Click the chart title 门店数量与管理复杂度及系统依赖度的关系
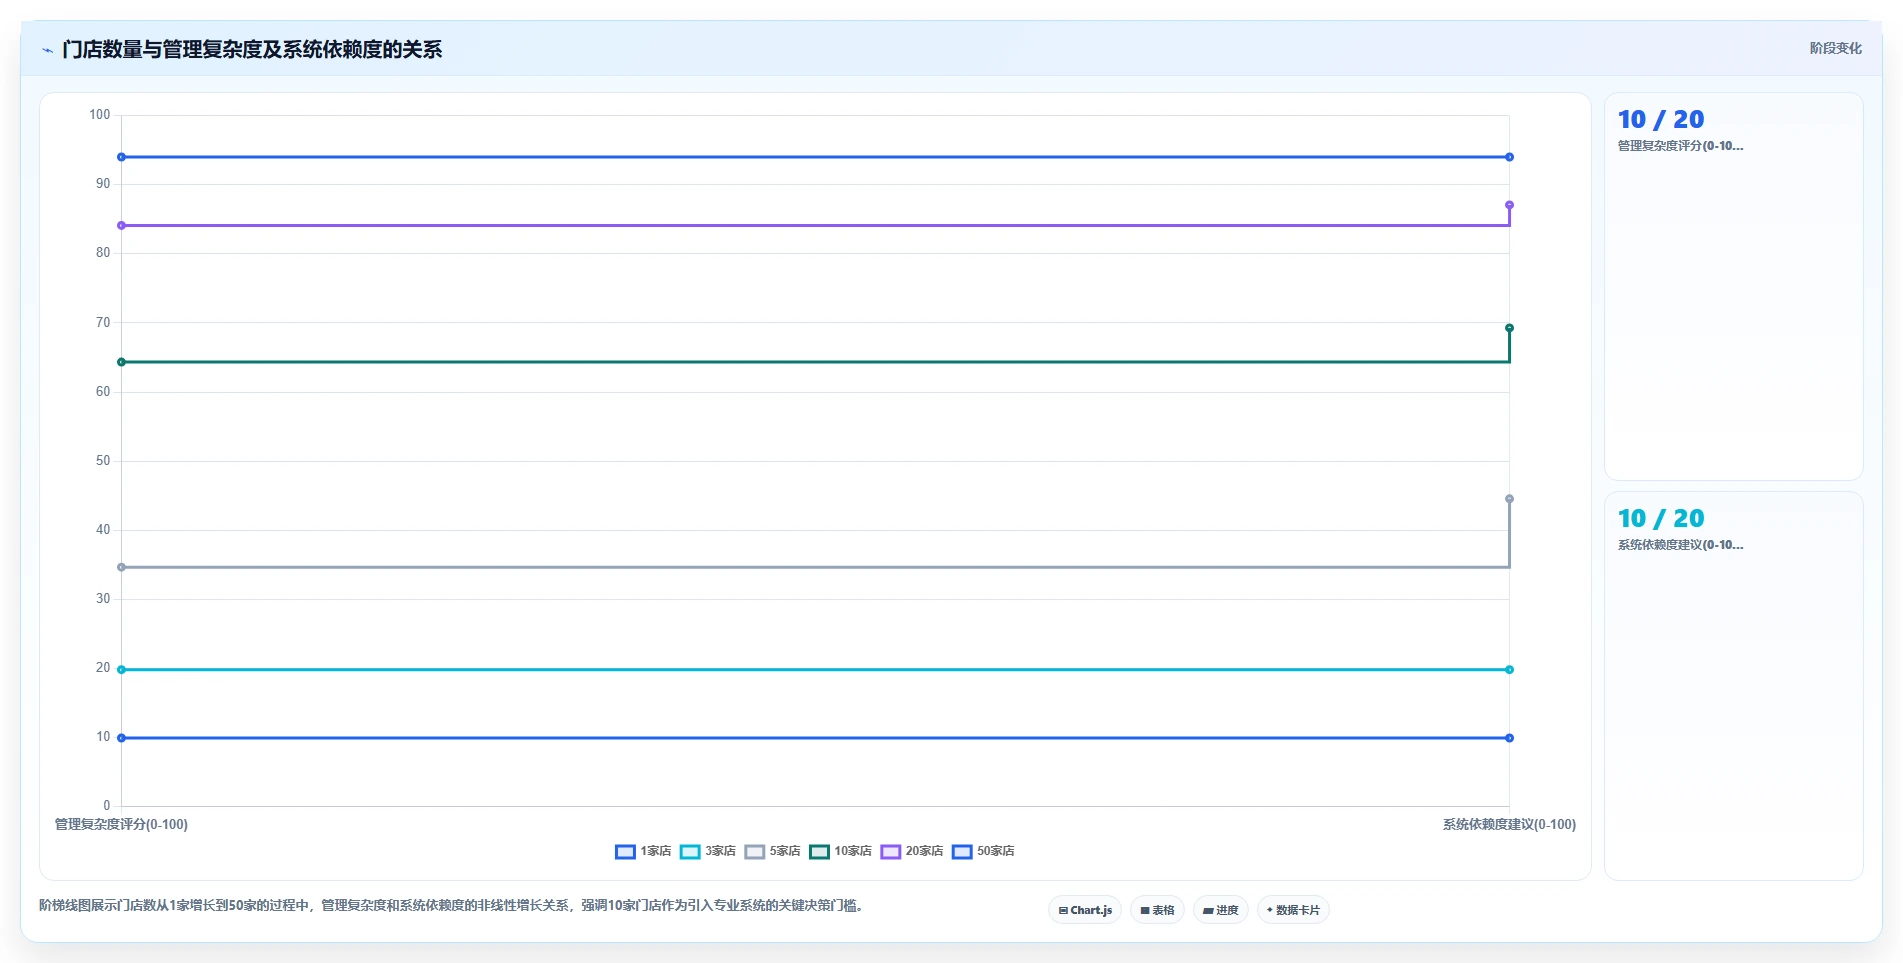This screenshot has height=963, width=1903. tap(252, 50)
